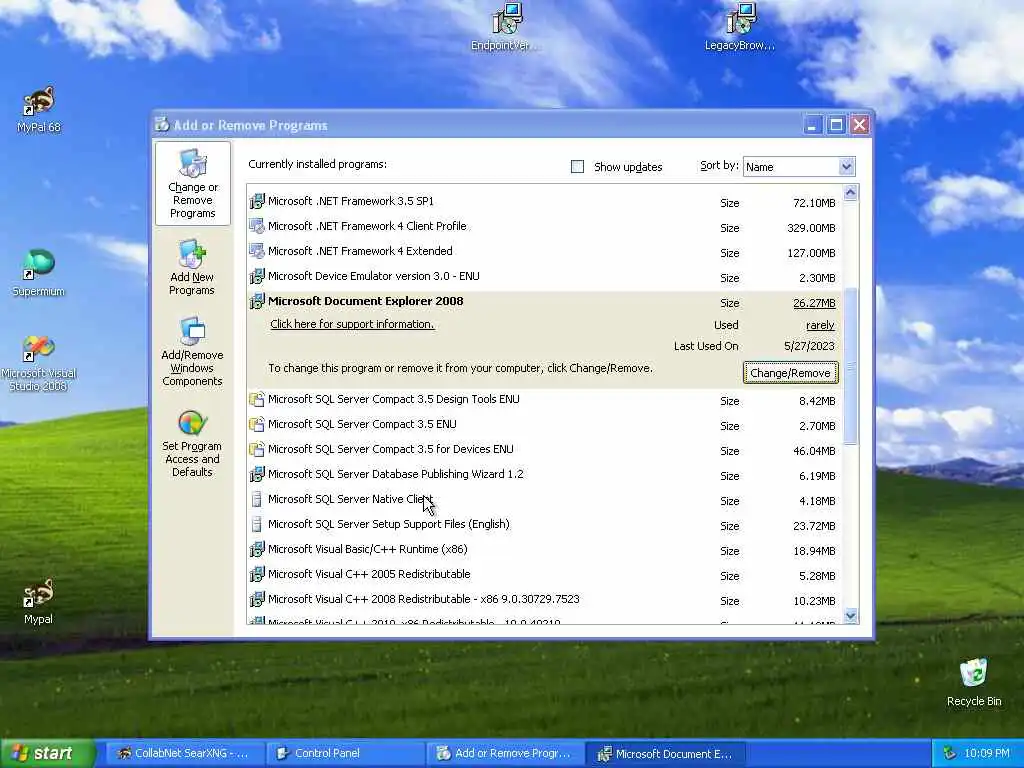Click icon of SQL Server Compact 3.5 Design Tools
The height and width of the screenshot is (768, 1024).
[257, 399]
